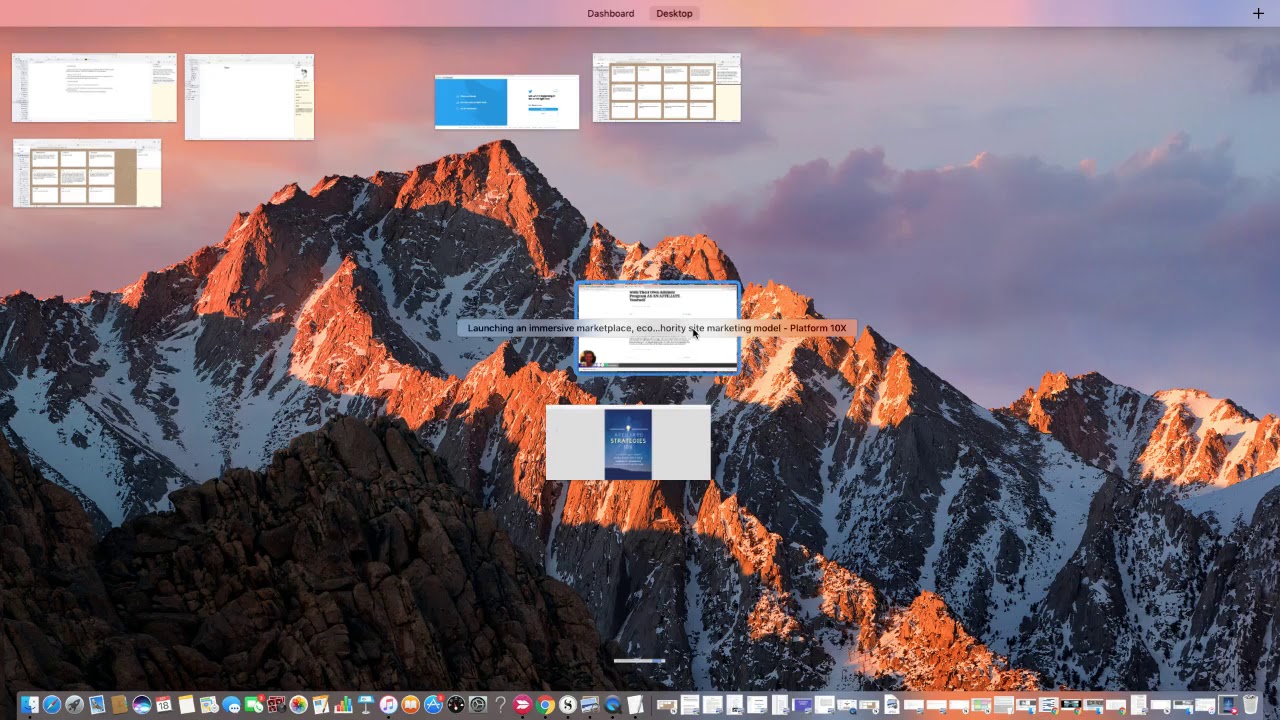Open the FaceTime dock icon
The height and width of the screenshot is (720, 1280).
254,705
